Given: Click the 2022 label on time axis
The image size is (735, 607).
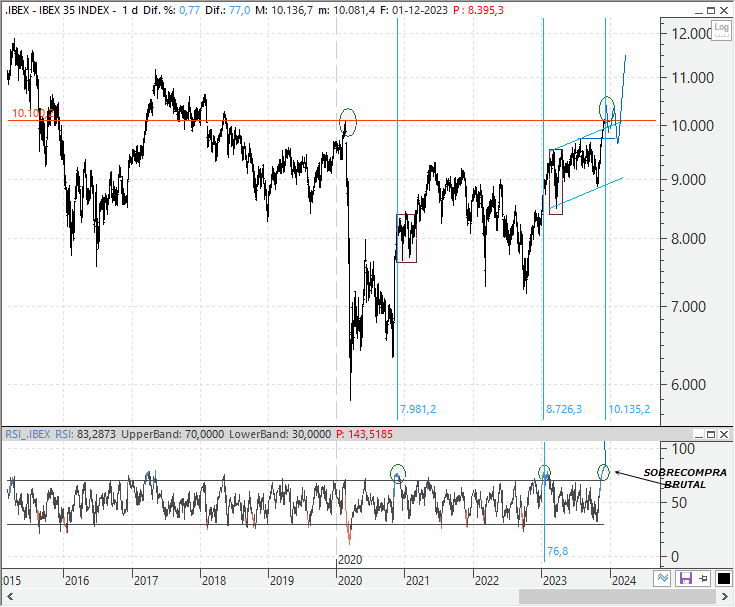Looking at the screenshot, I should pyautogui.click(x=487, y=581).
